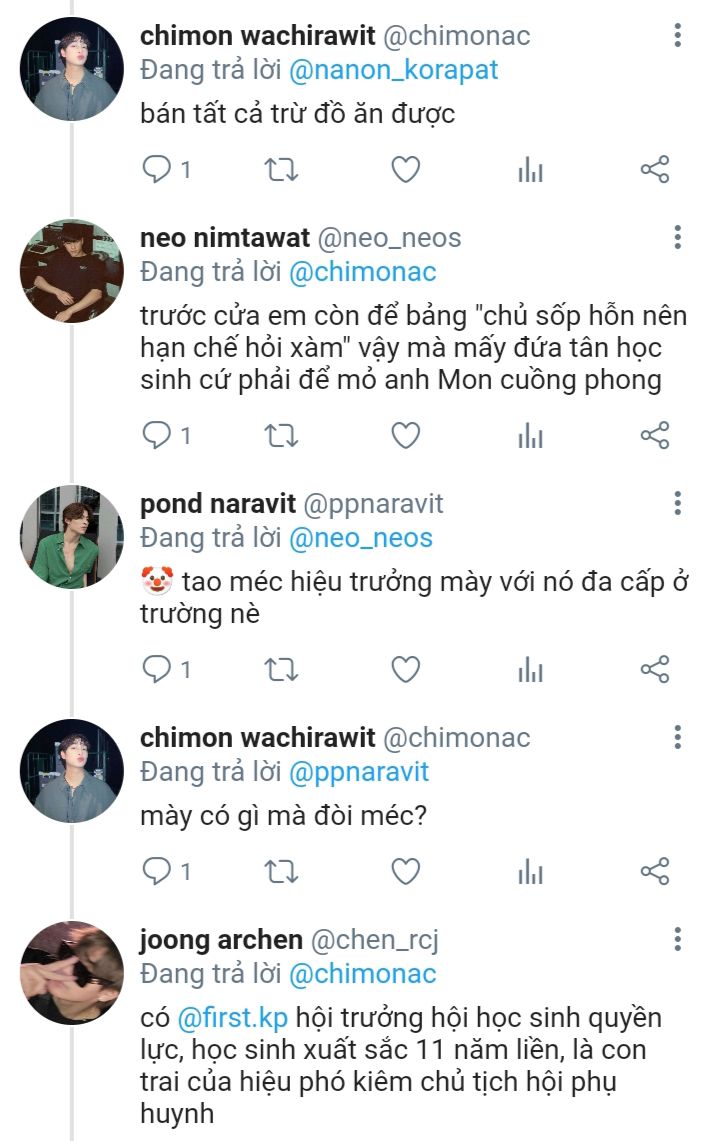Like chimon's tweet "bán tất cả trừ đồ ăn được"

point(405,170)
